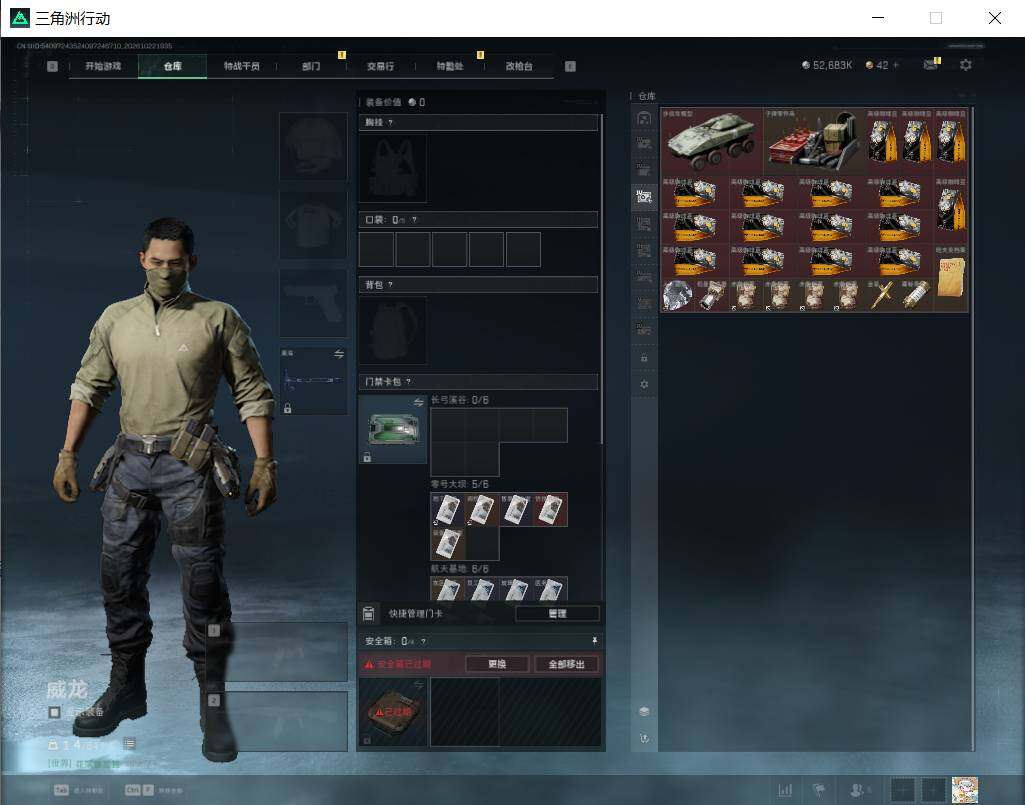The width and height of the screenshot is (1025, 805).
Task: Toggle the pin icon on the 安全箱 header
Action: pos(594,641)
